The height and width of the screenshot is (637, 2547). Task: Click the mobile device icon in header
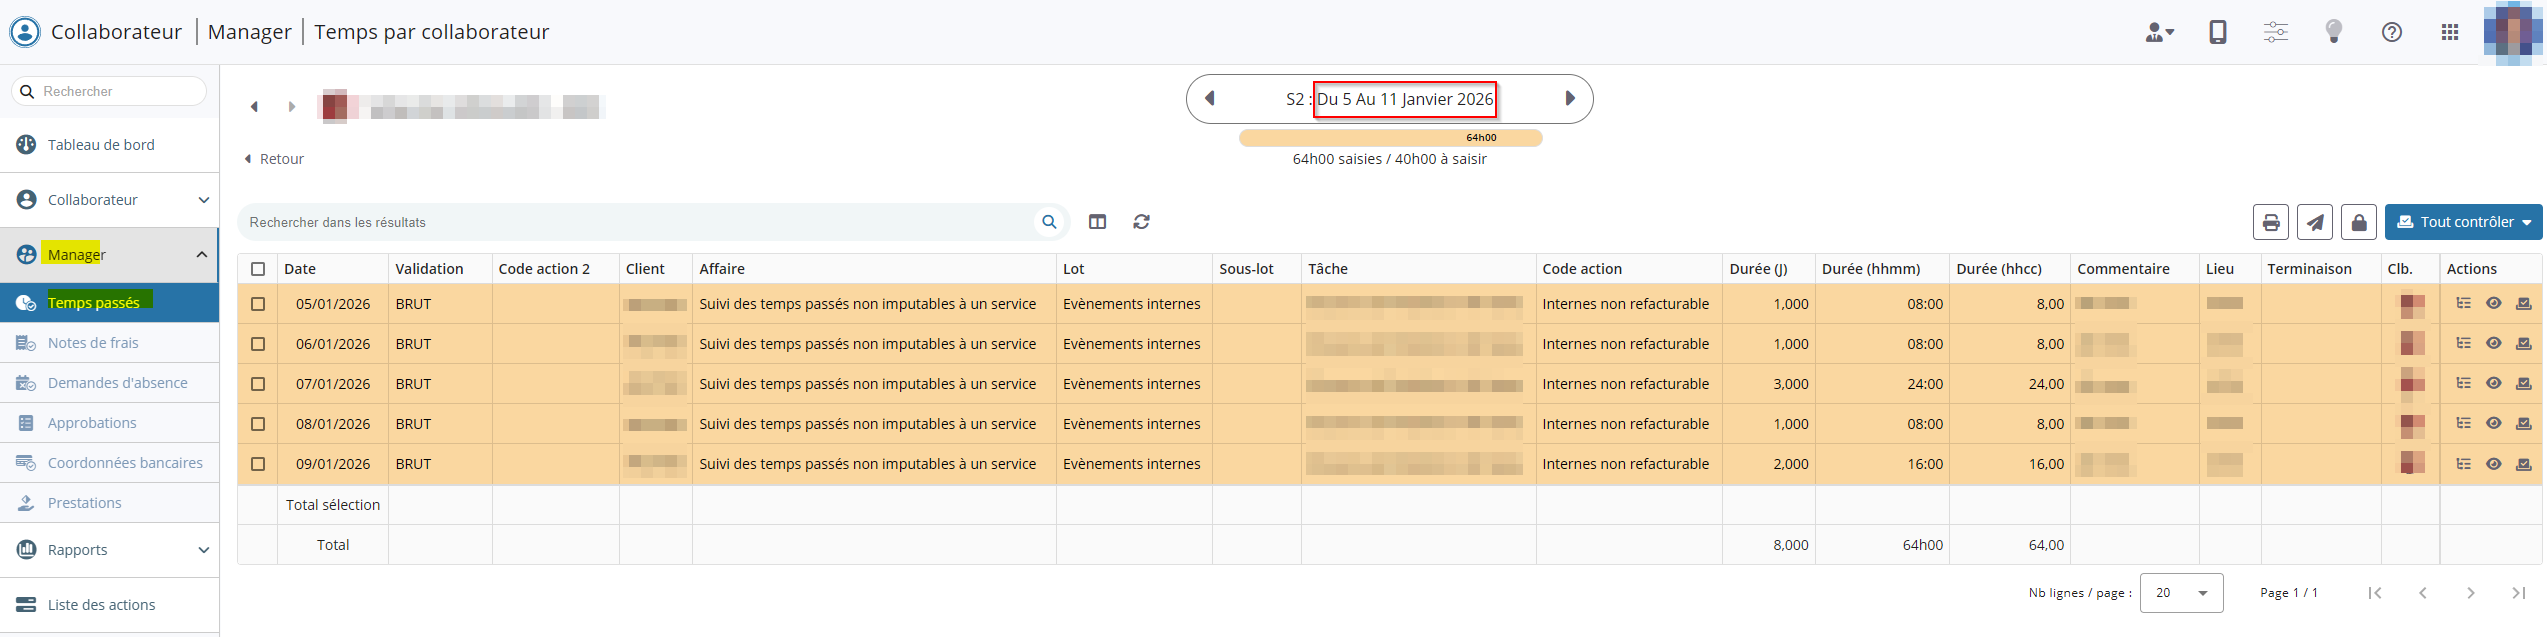2217,32
